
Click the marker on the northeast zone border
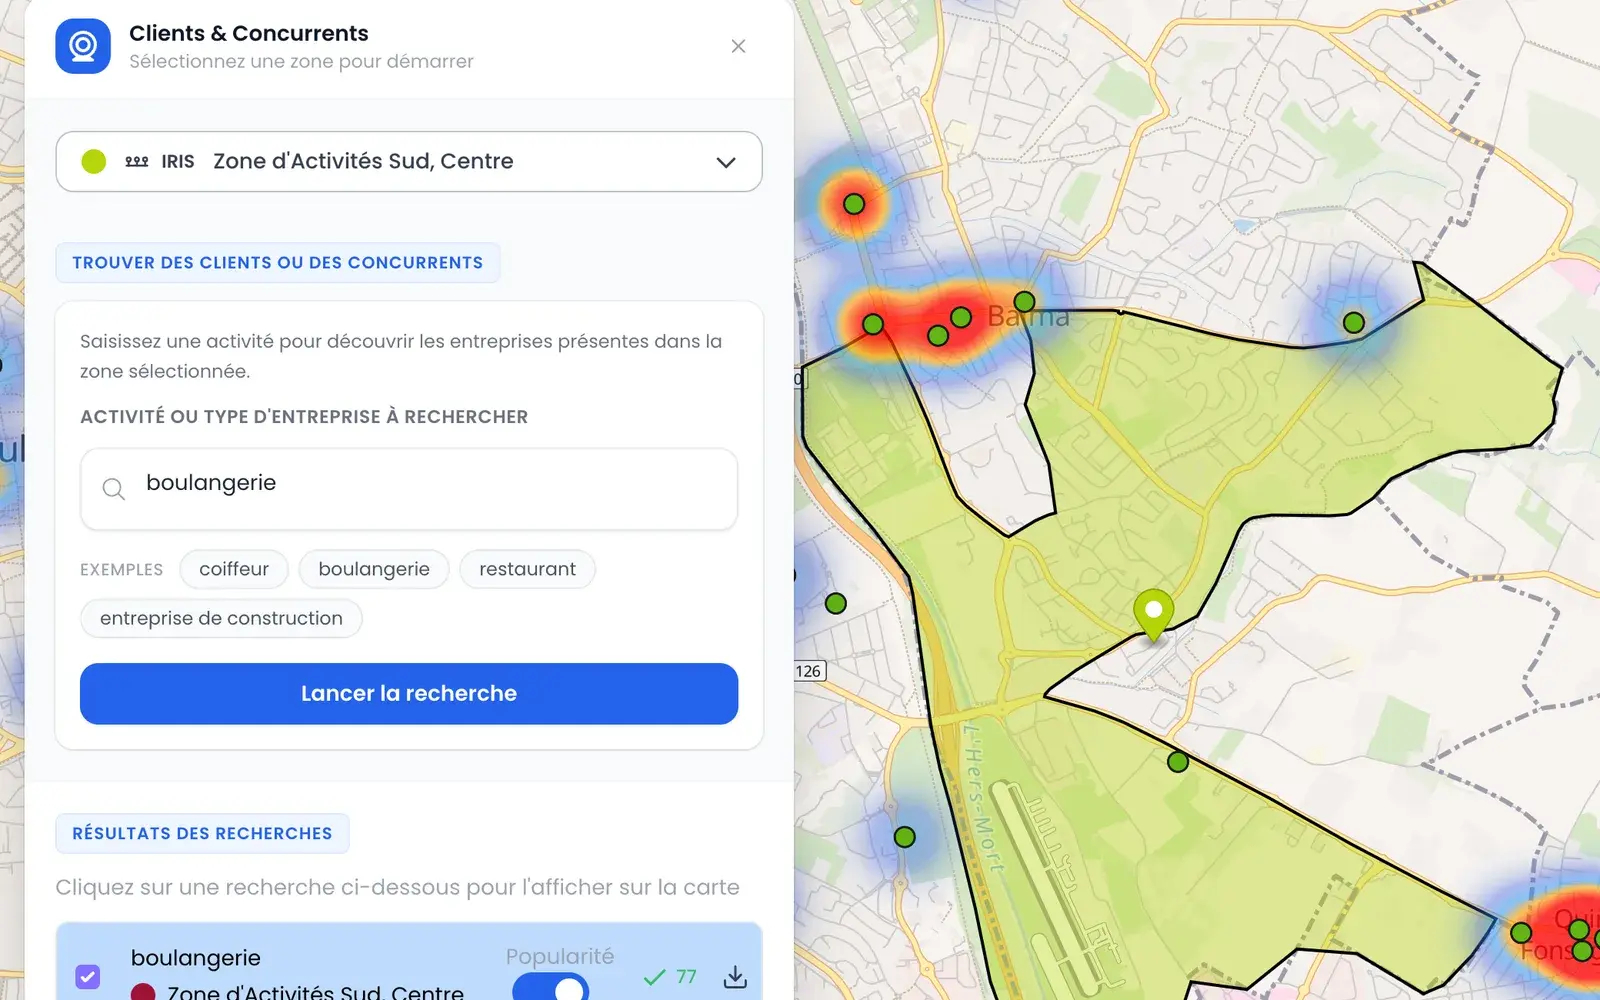coord(1354,322)
